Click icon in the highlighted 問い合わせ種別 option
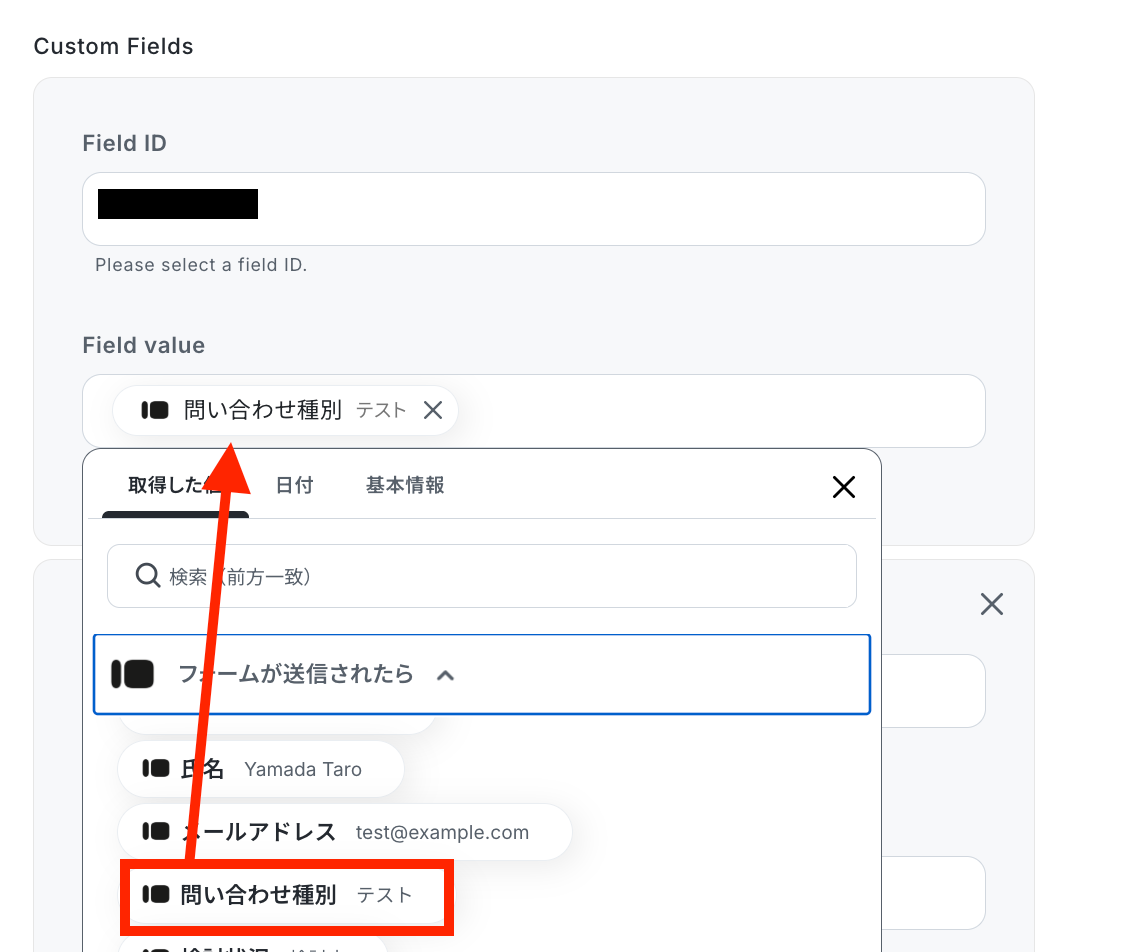 (155, 894)
